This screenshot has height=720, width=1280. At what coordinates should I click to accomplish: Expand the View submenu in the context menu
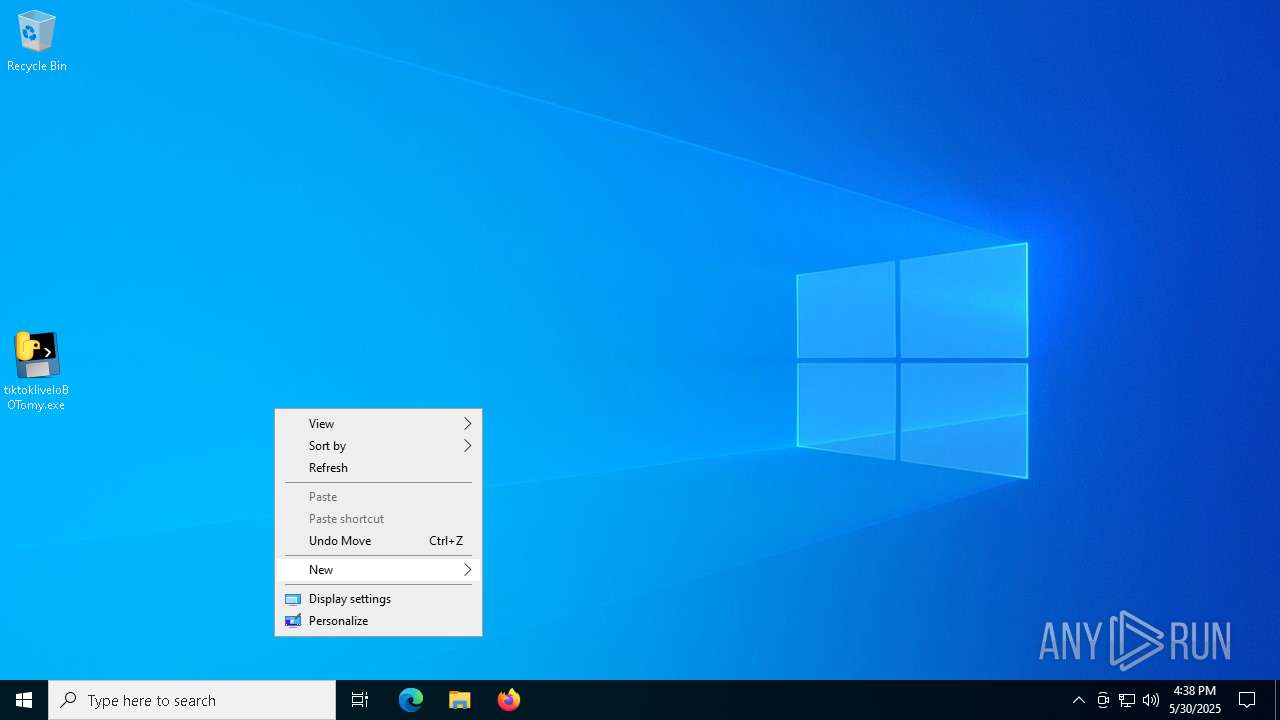tap(378, 424)
